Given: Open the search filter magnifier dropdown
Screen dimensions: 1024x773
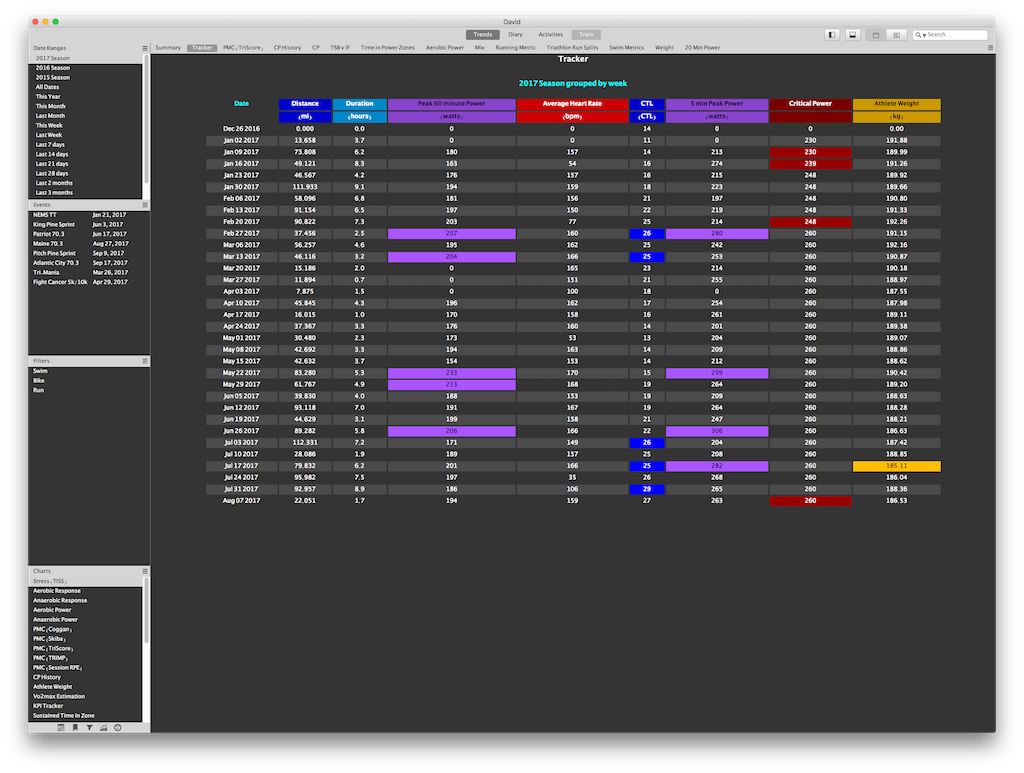Looking at the screenshot, I should 920,35.
